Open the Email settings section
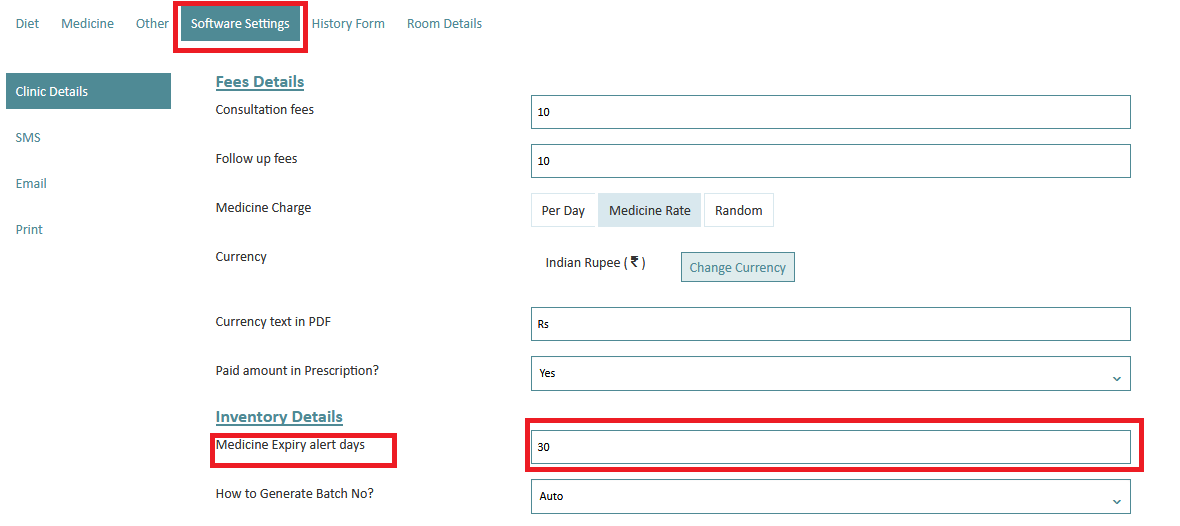 (31, 184)
